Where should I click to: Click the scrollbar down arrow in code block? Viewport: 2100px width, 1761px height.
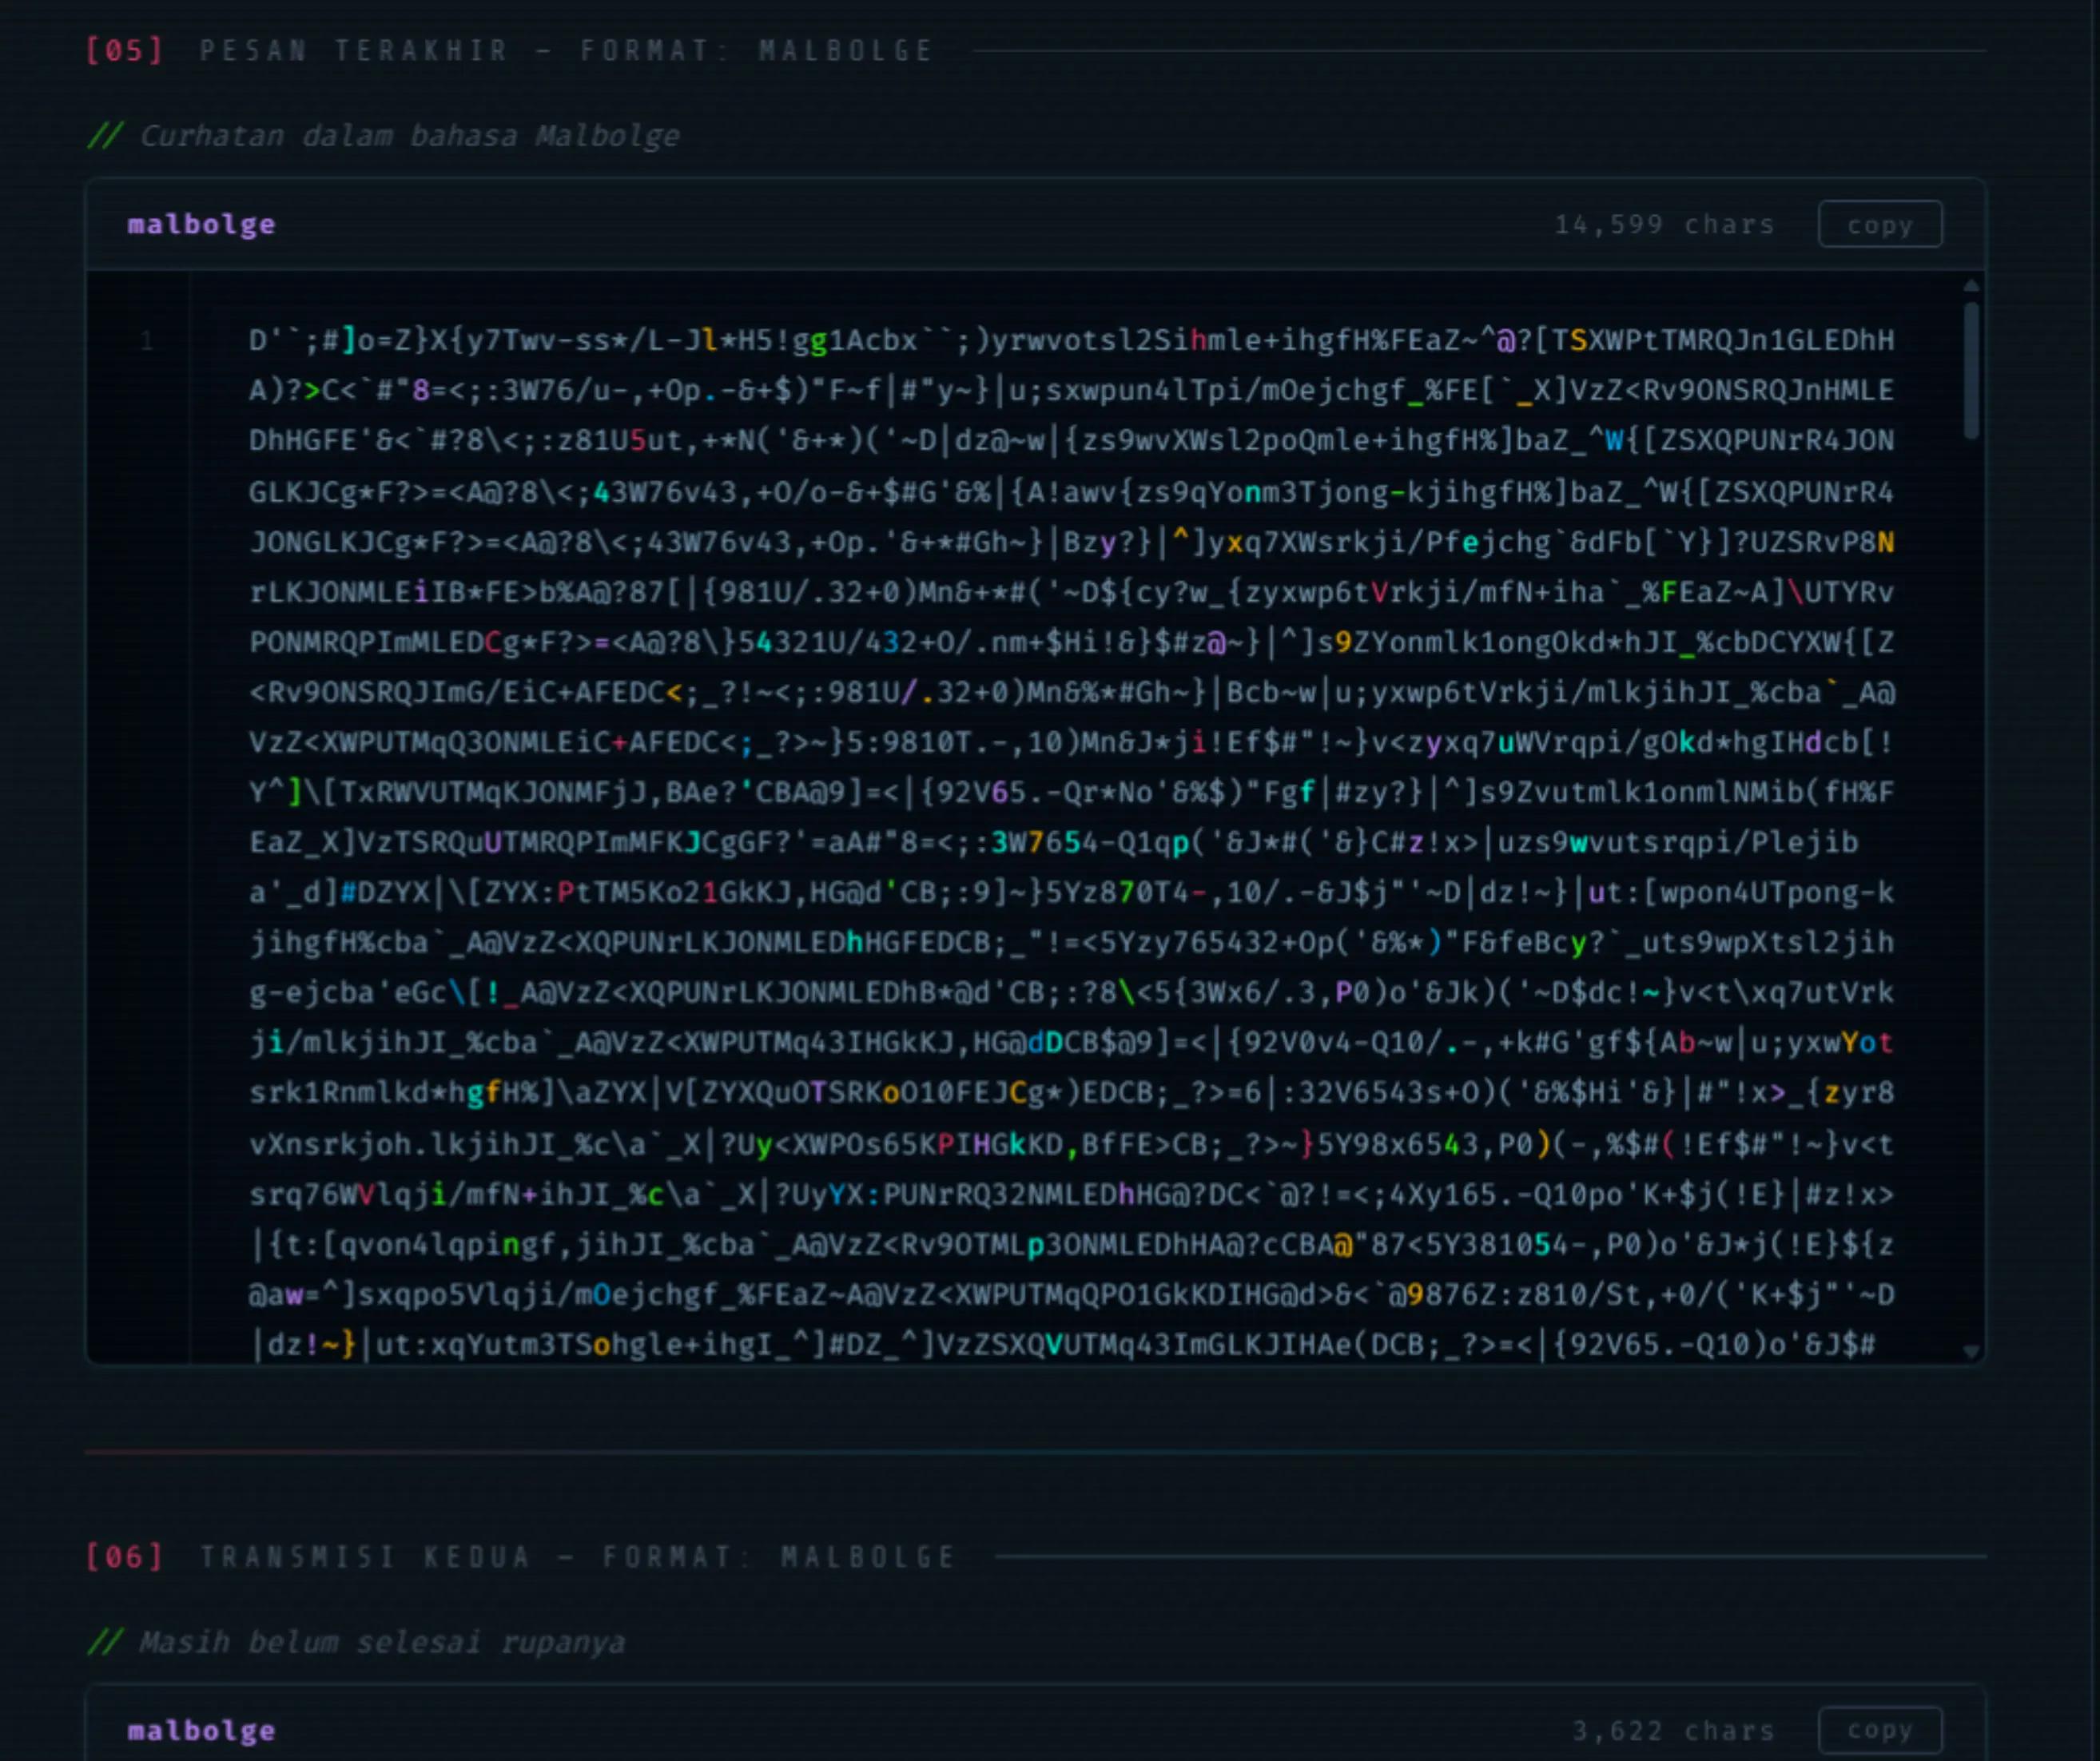[1971, 1351]
